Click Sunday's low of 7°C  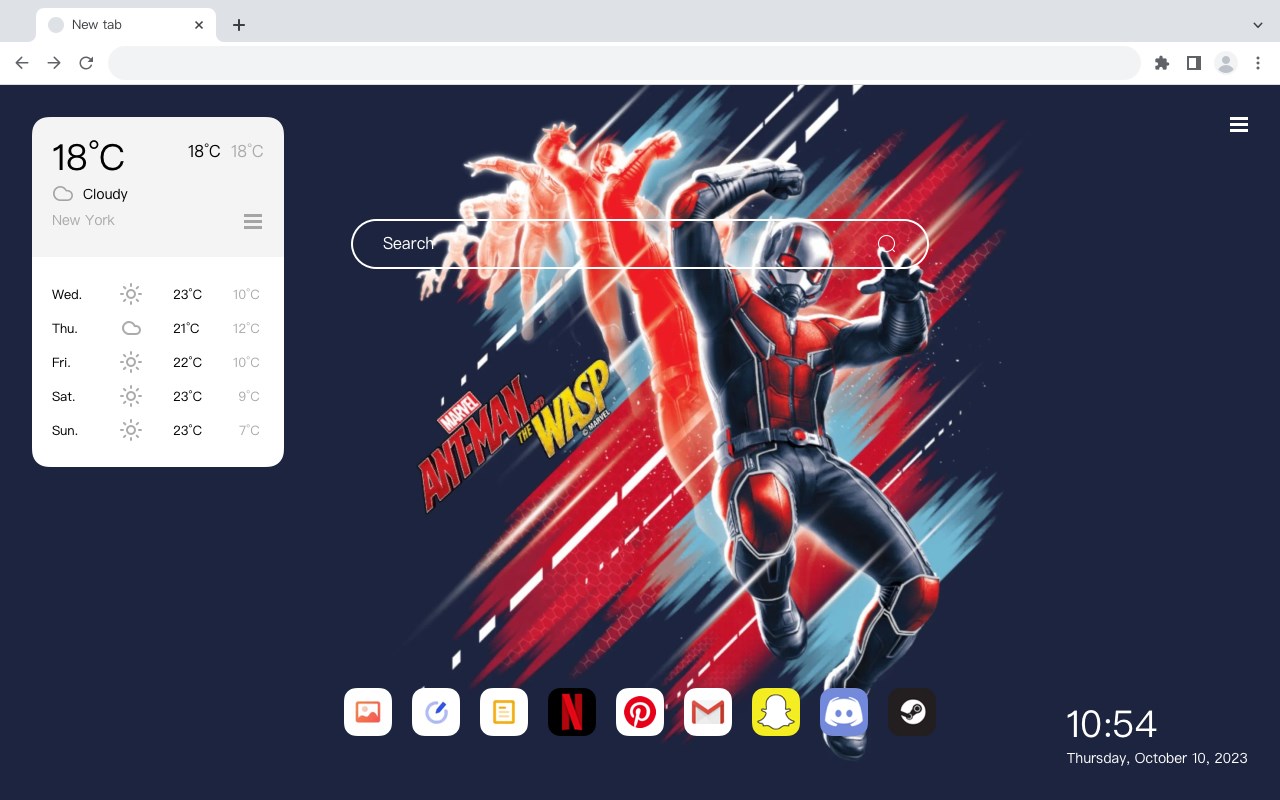[x=249, y=430]
